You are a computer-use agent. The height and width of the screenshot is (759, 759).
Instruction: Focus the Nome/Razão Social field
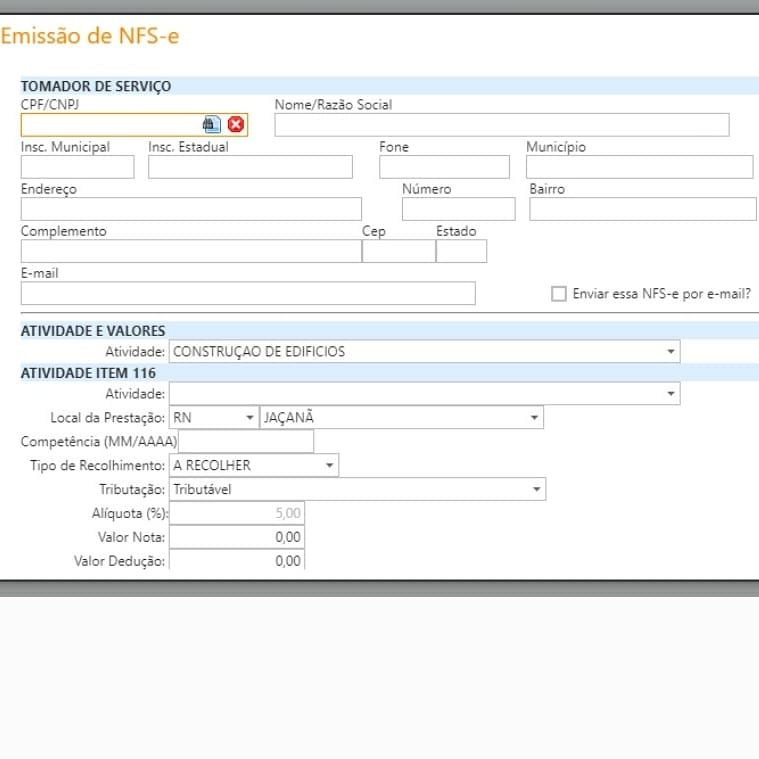(501, 125)
